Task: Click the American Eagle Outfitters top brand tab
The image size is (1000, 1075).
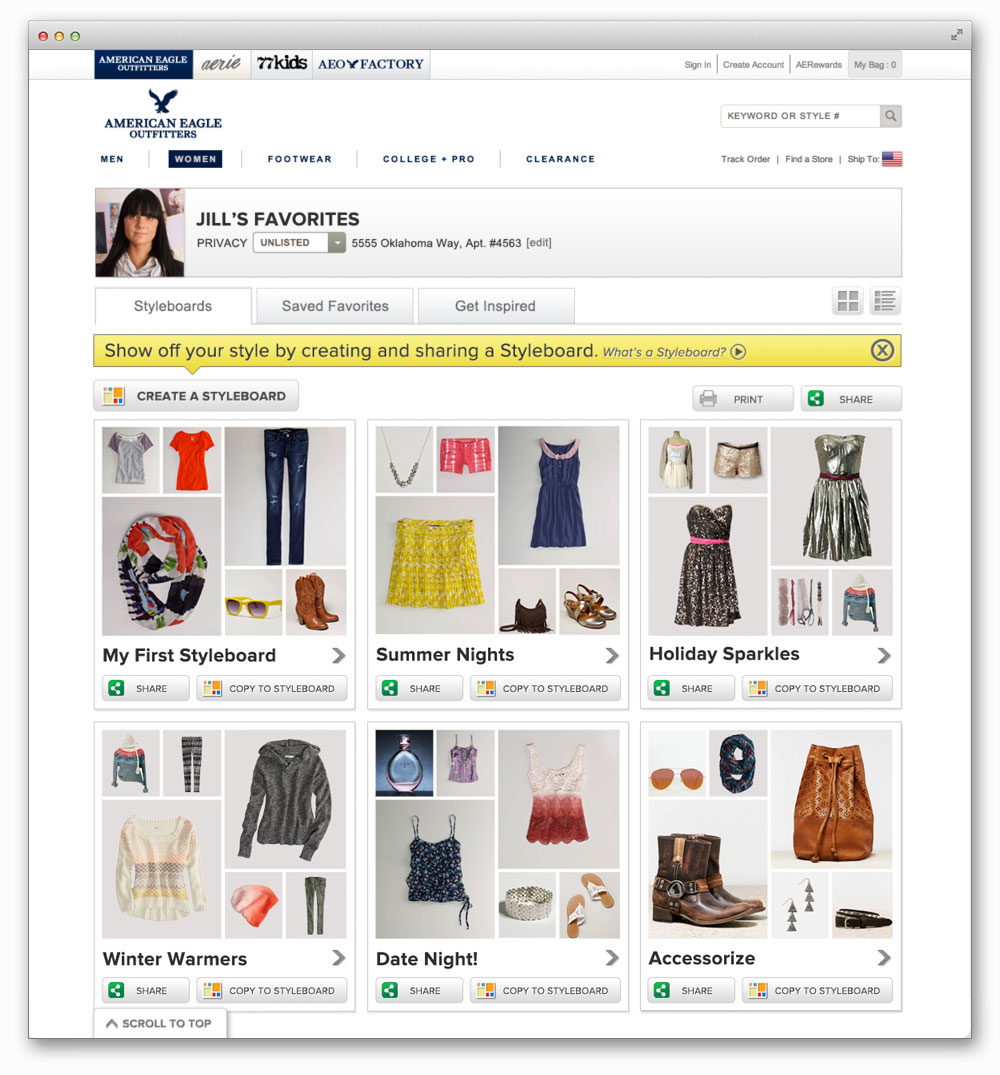Action: (143, 64)
